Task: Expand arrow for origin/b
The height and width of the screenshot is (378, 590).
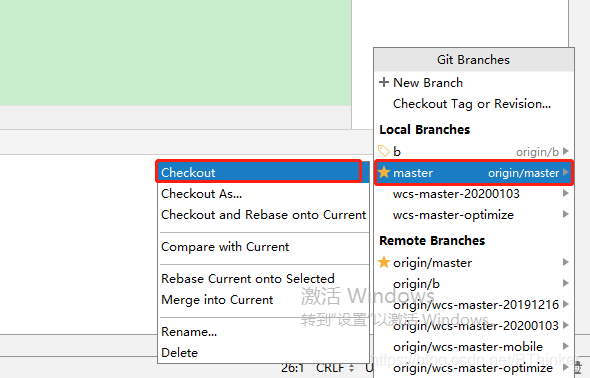Action: [566, 283]
